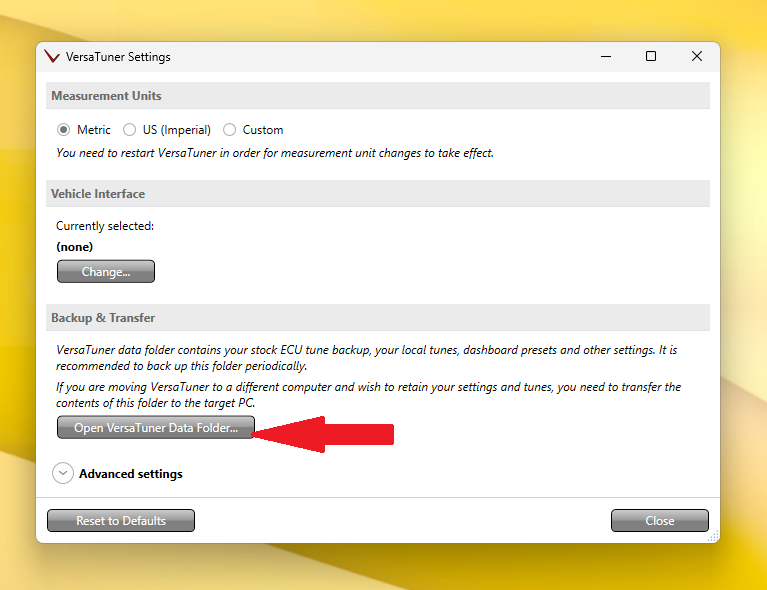
Task: Click the VersaTuner logo icon in the title bar
Action: pyautogui.click(x=52, y=57)
